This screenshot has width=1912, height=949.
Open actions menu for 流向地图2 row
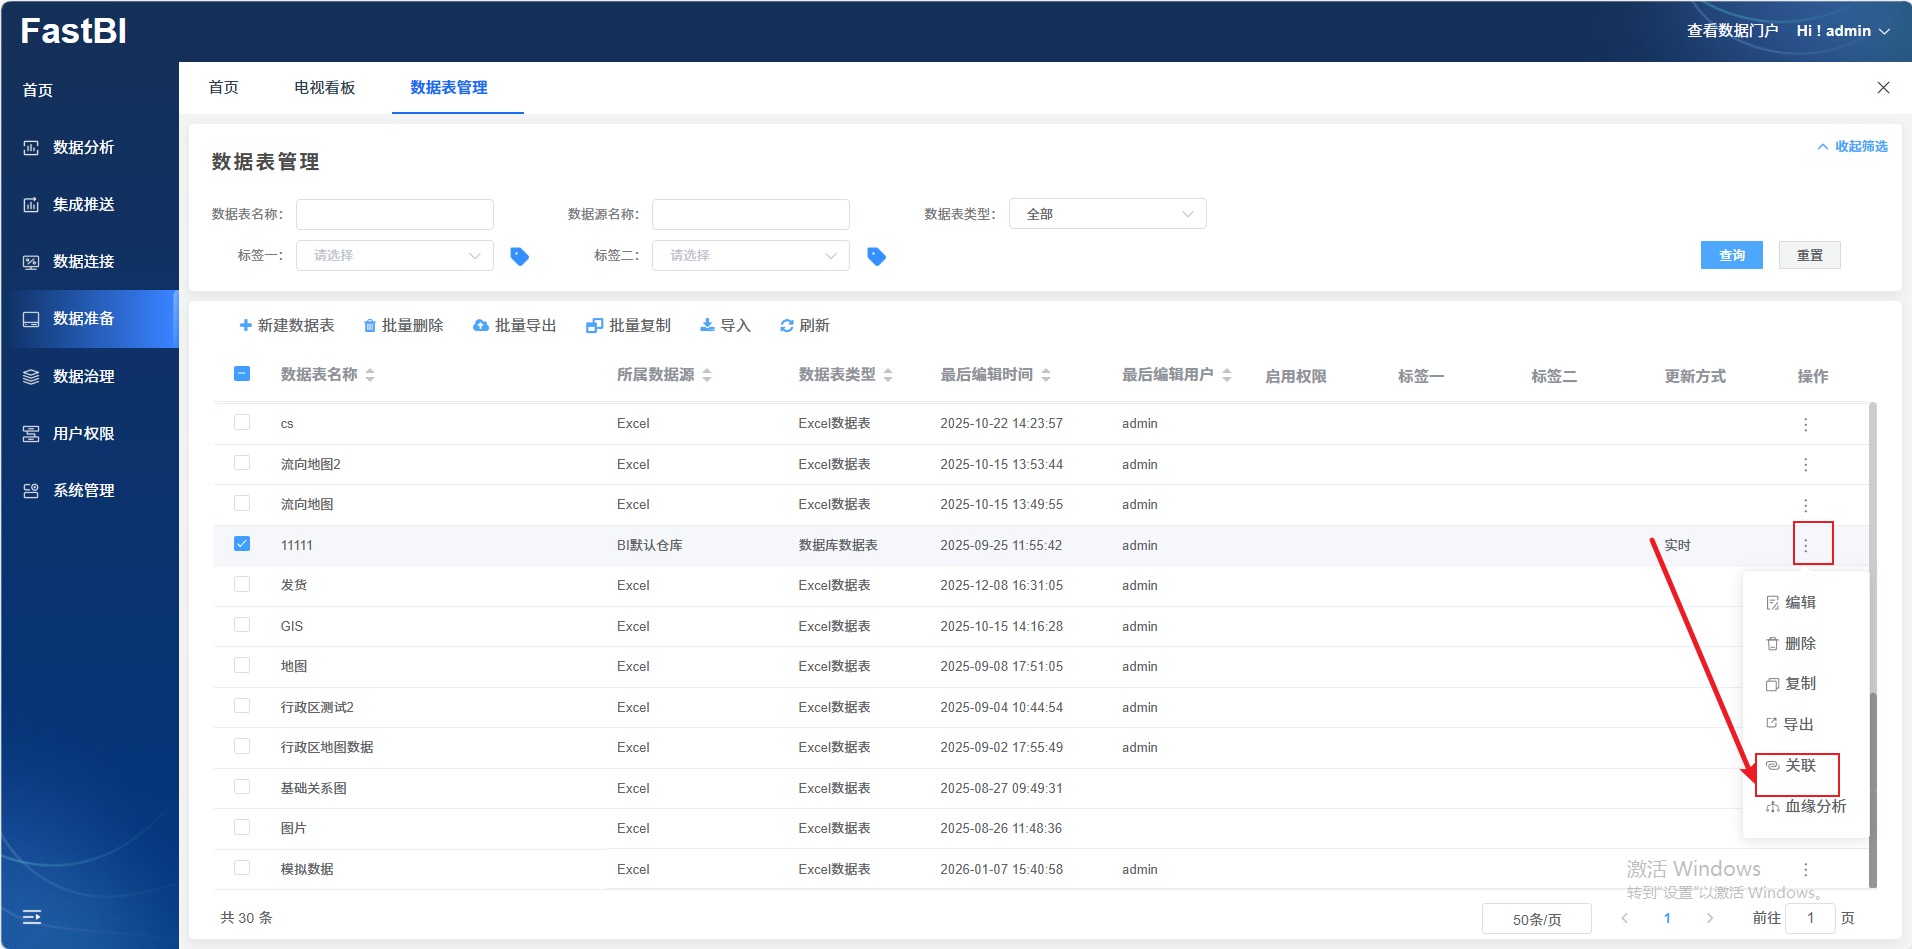[1806, 465]
